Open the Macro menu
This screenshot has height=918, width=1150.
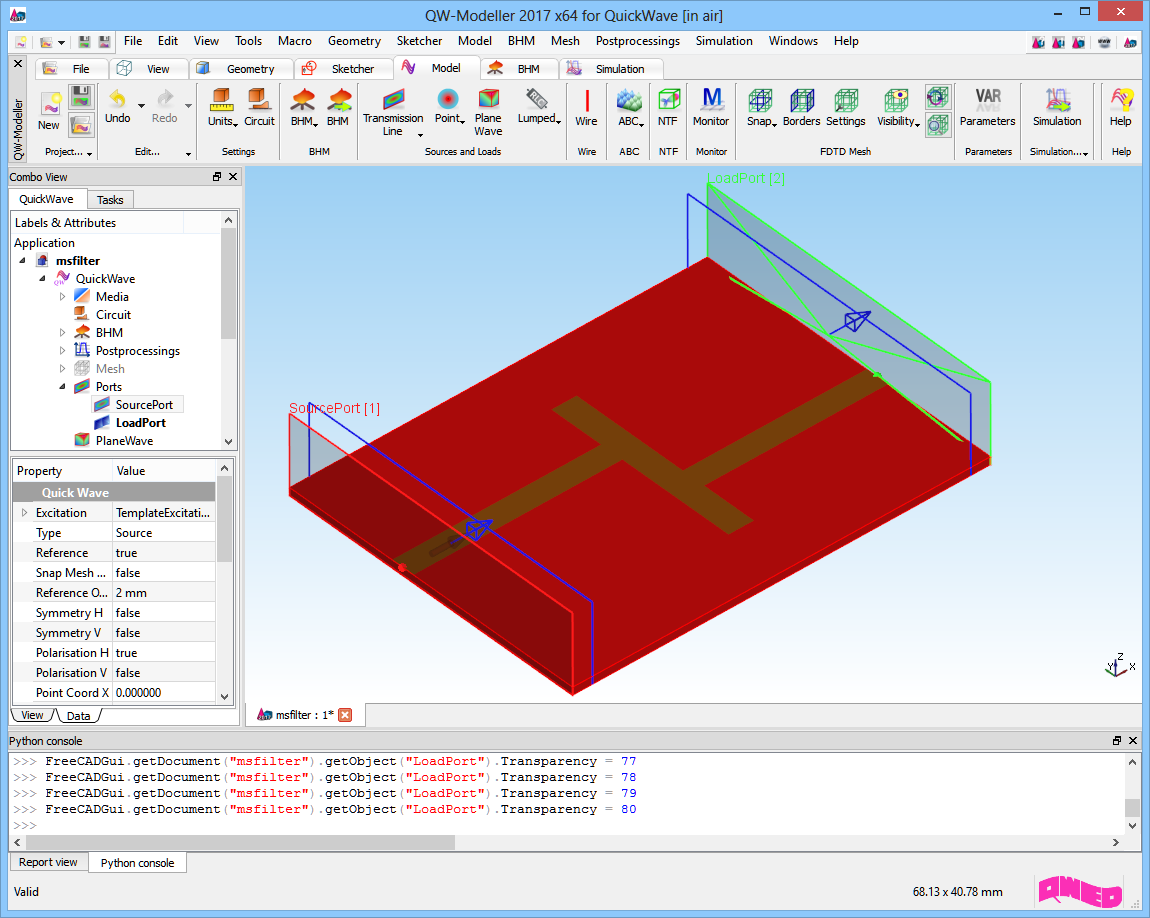294,41
